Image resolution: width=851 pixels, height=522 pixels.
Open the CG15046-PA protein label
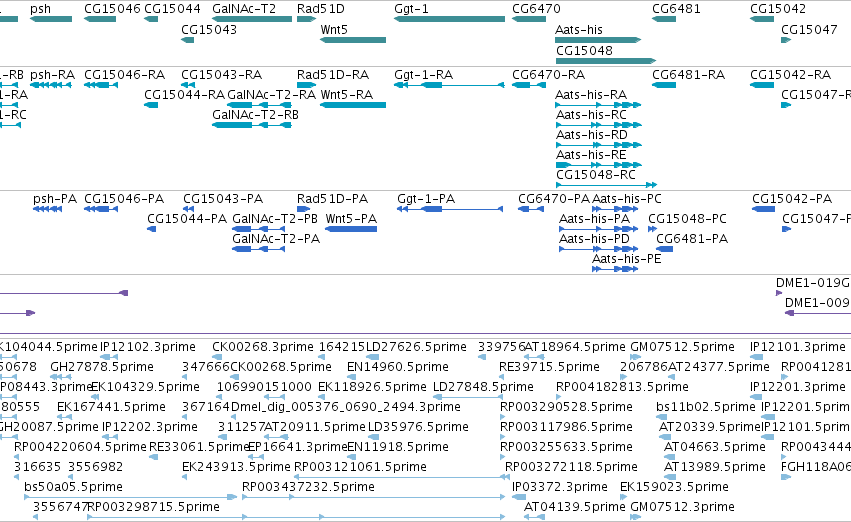tap(124, 199)
